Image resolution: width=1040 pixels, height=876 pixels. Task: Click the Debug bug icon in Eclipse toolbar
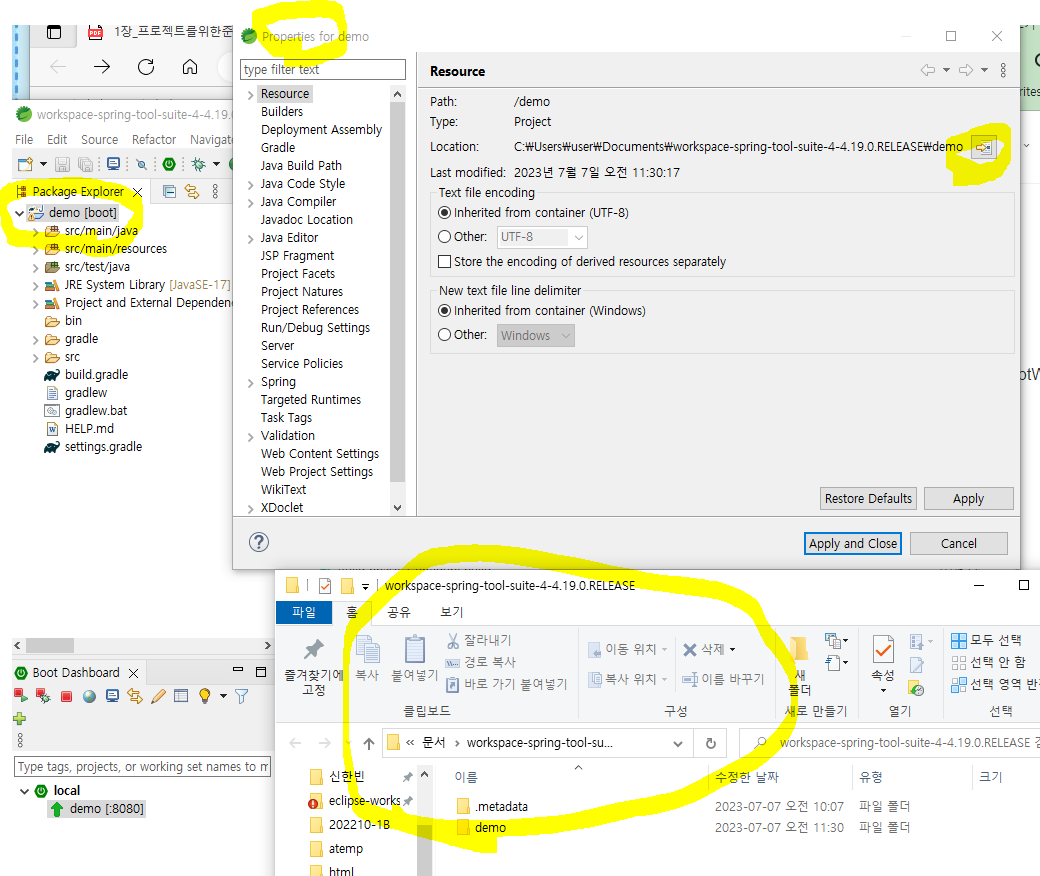point(198,164)
